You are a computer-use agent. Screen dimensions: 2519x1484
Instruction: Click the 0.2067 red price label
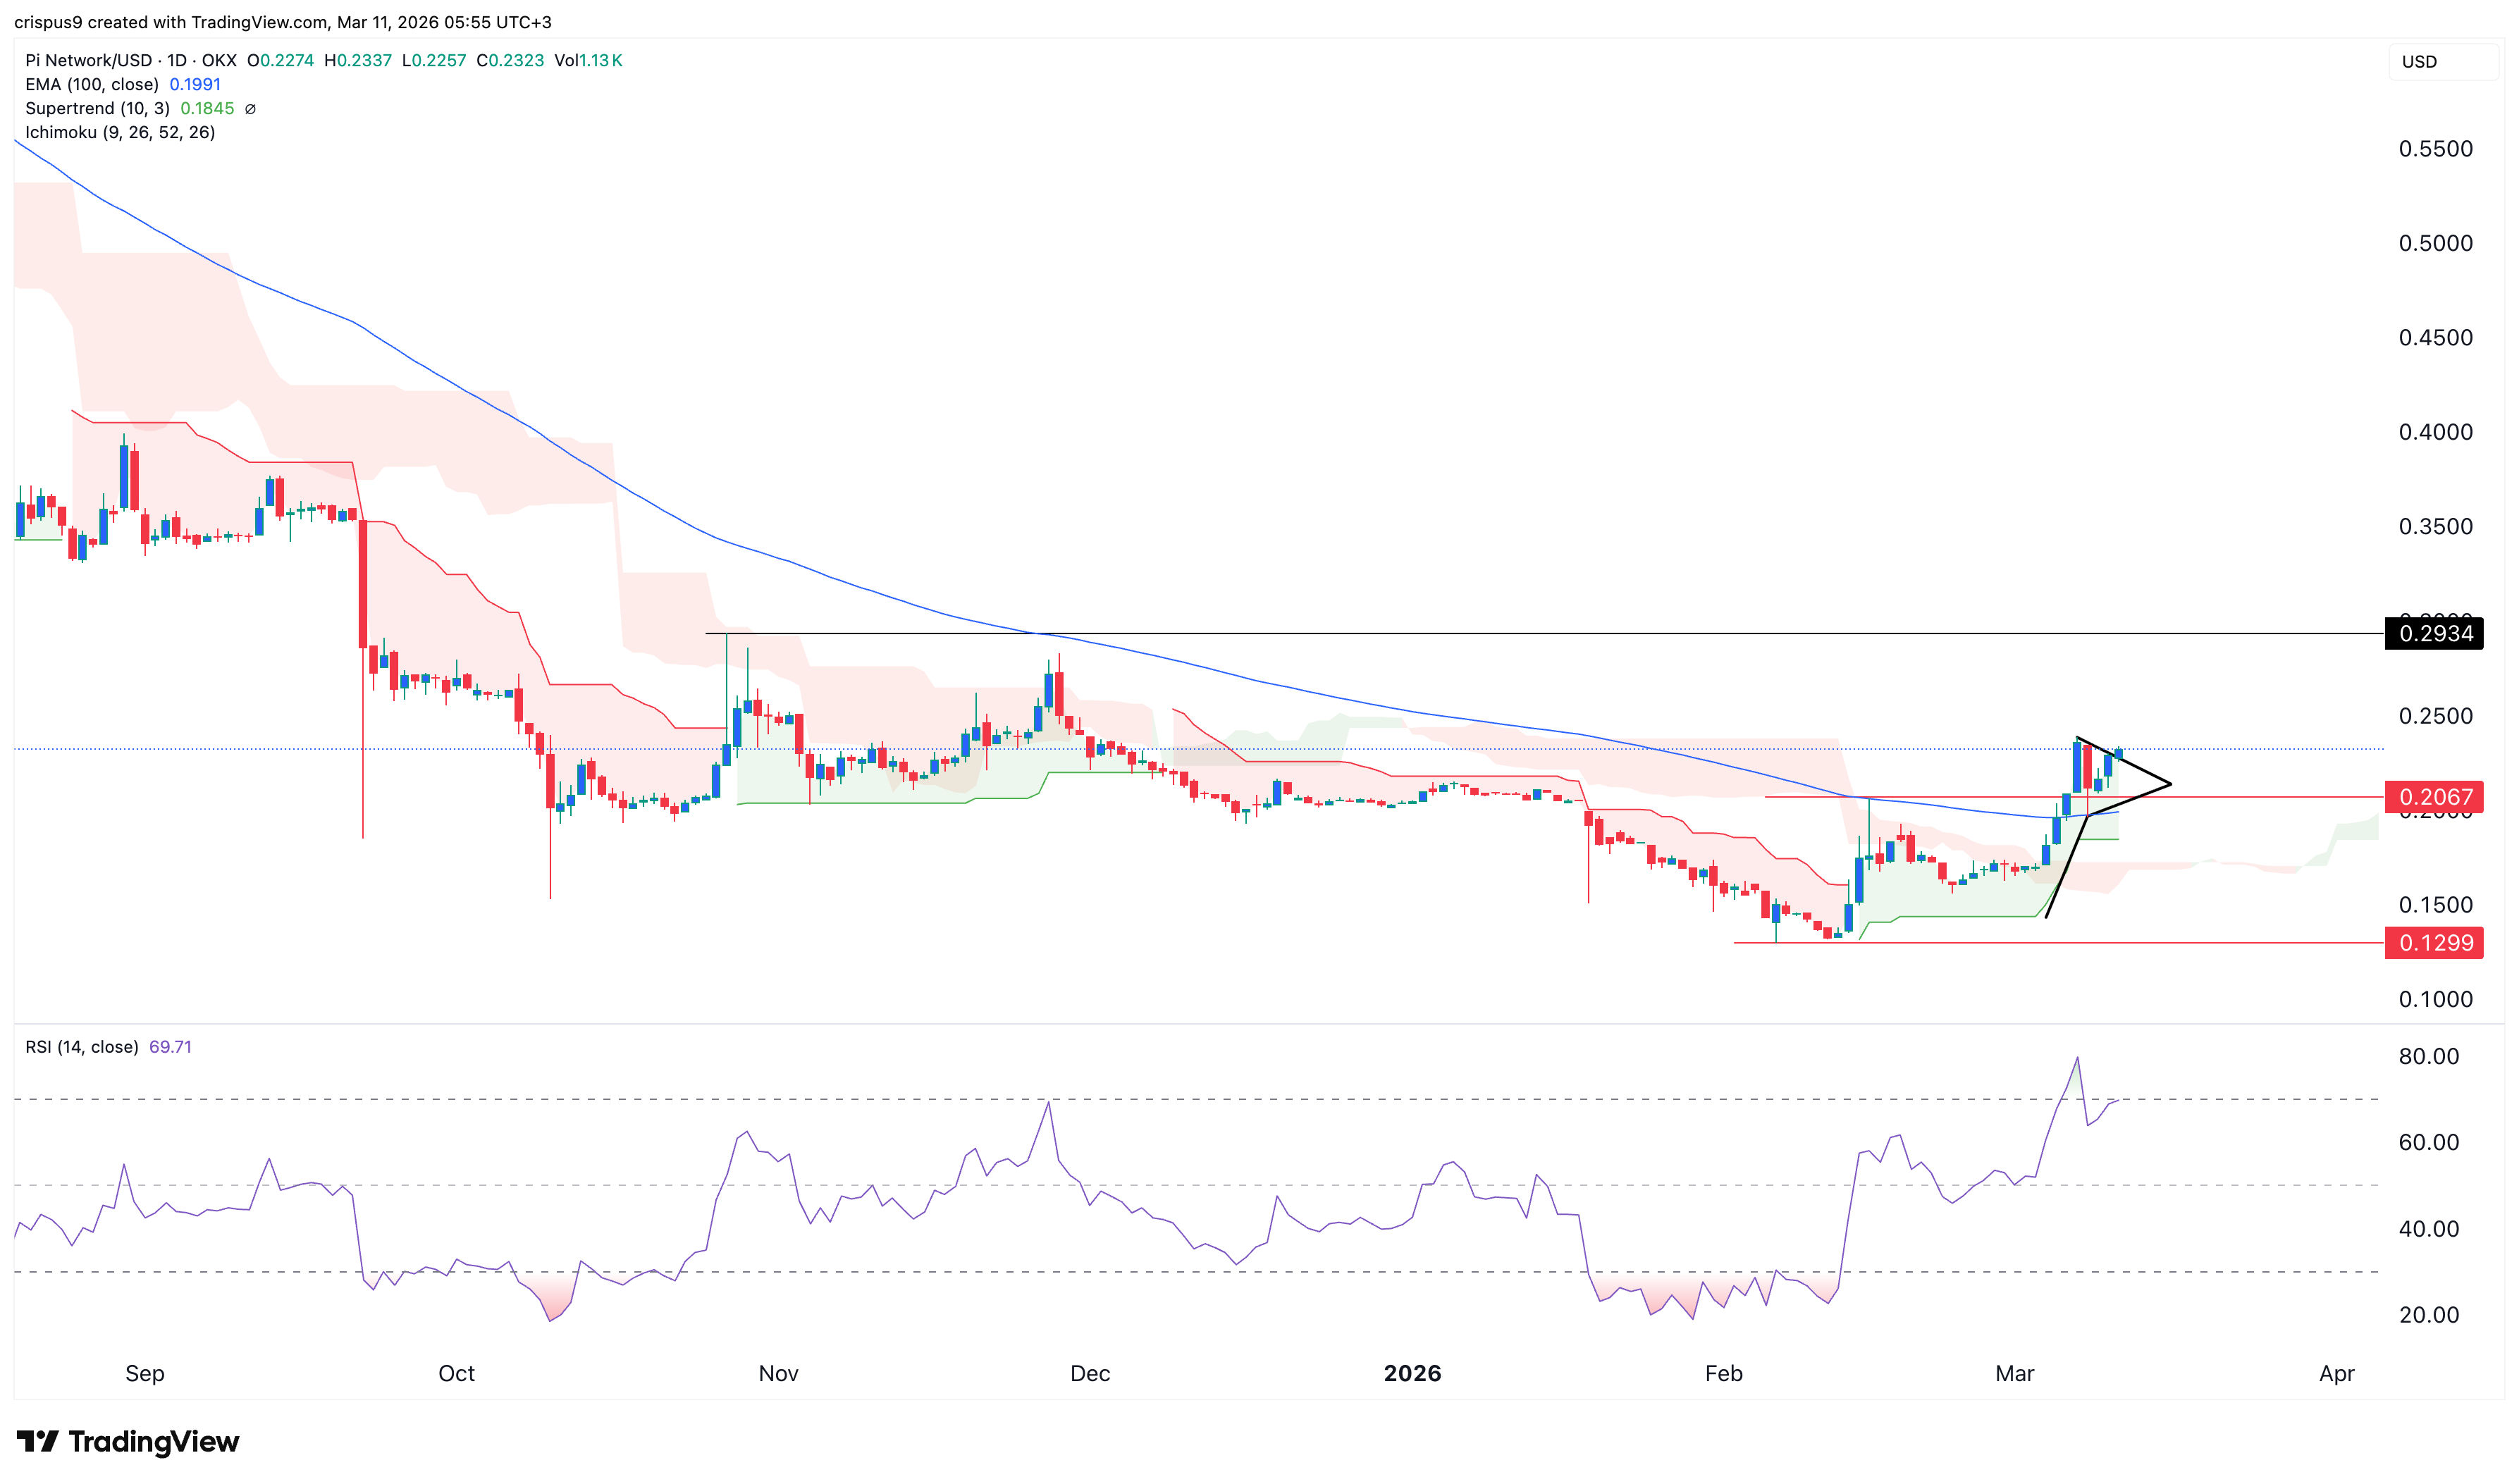(2433, 797)
